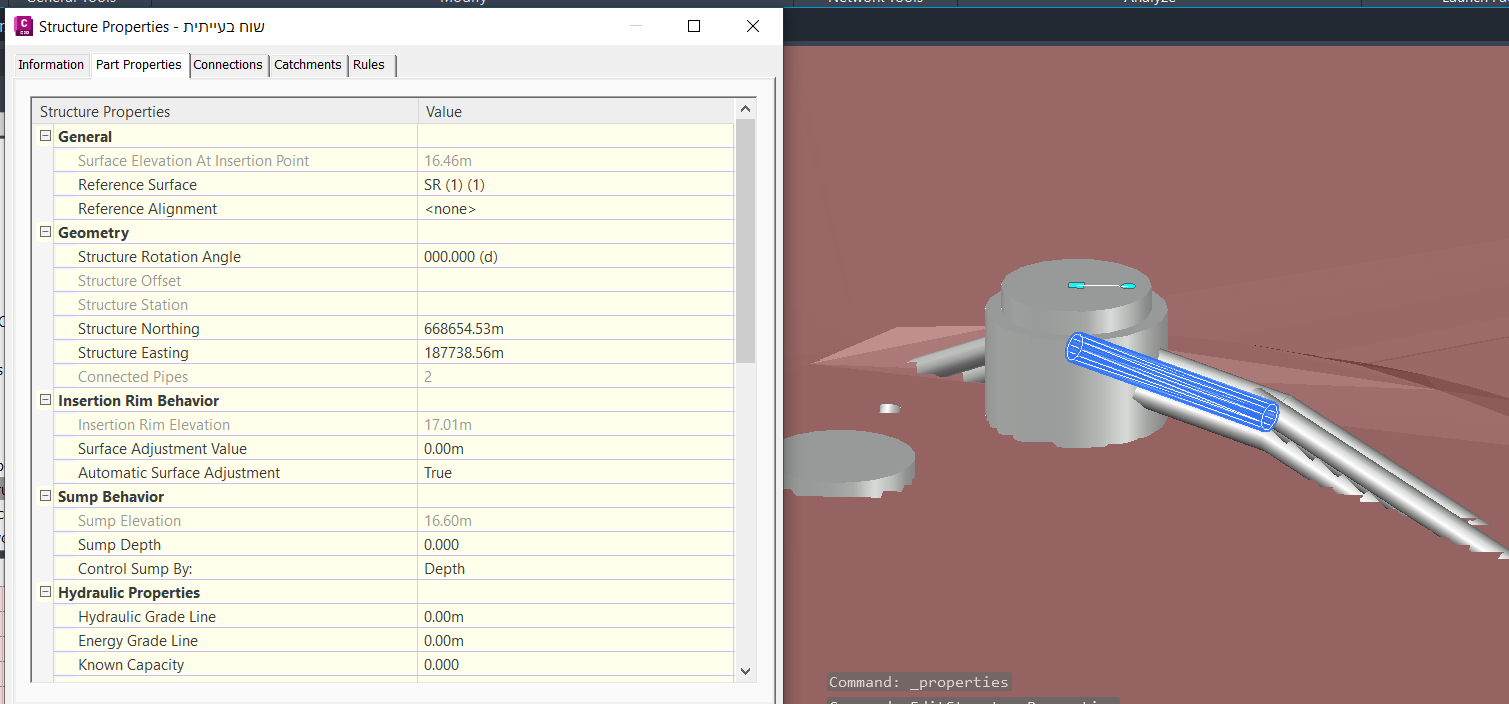Collapse the Hydraulic Properties section
The width and height of the screenshot is (1509, 704).
tap(44, 591)
